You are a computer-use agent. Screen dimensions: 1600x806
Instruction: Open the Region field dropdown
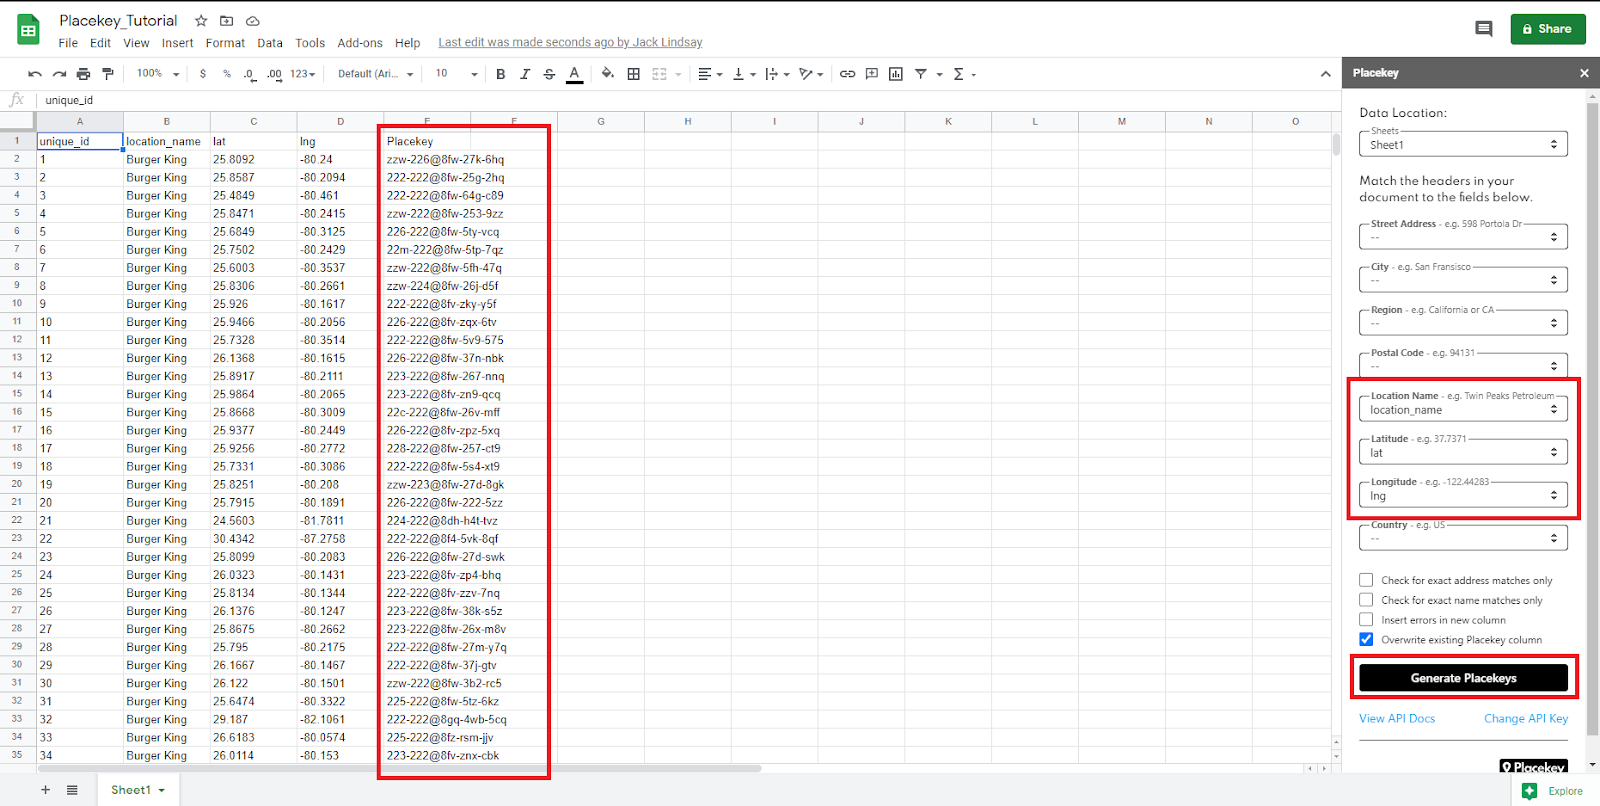(1463, 323)
